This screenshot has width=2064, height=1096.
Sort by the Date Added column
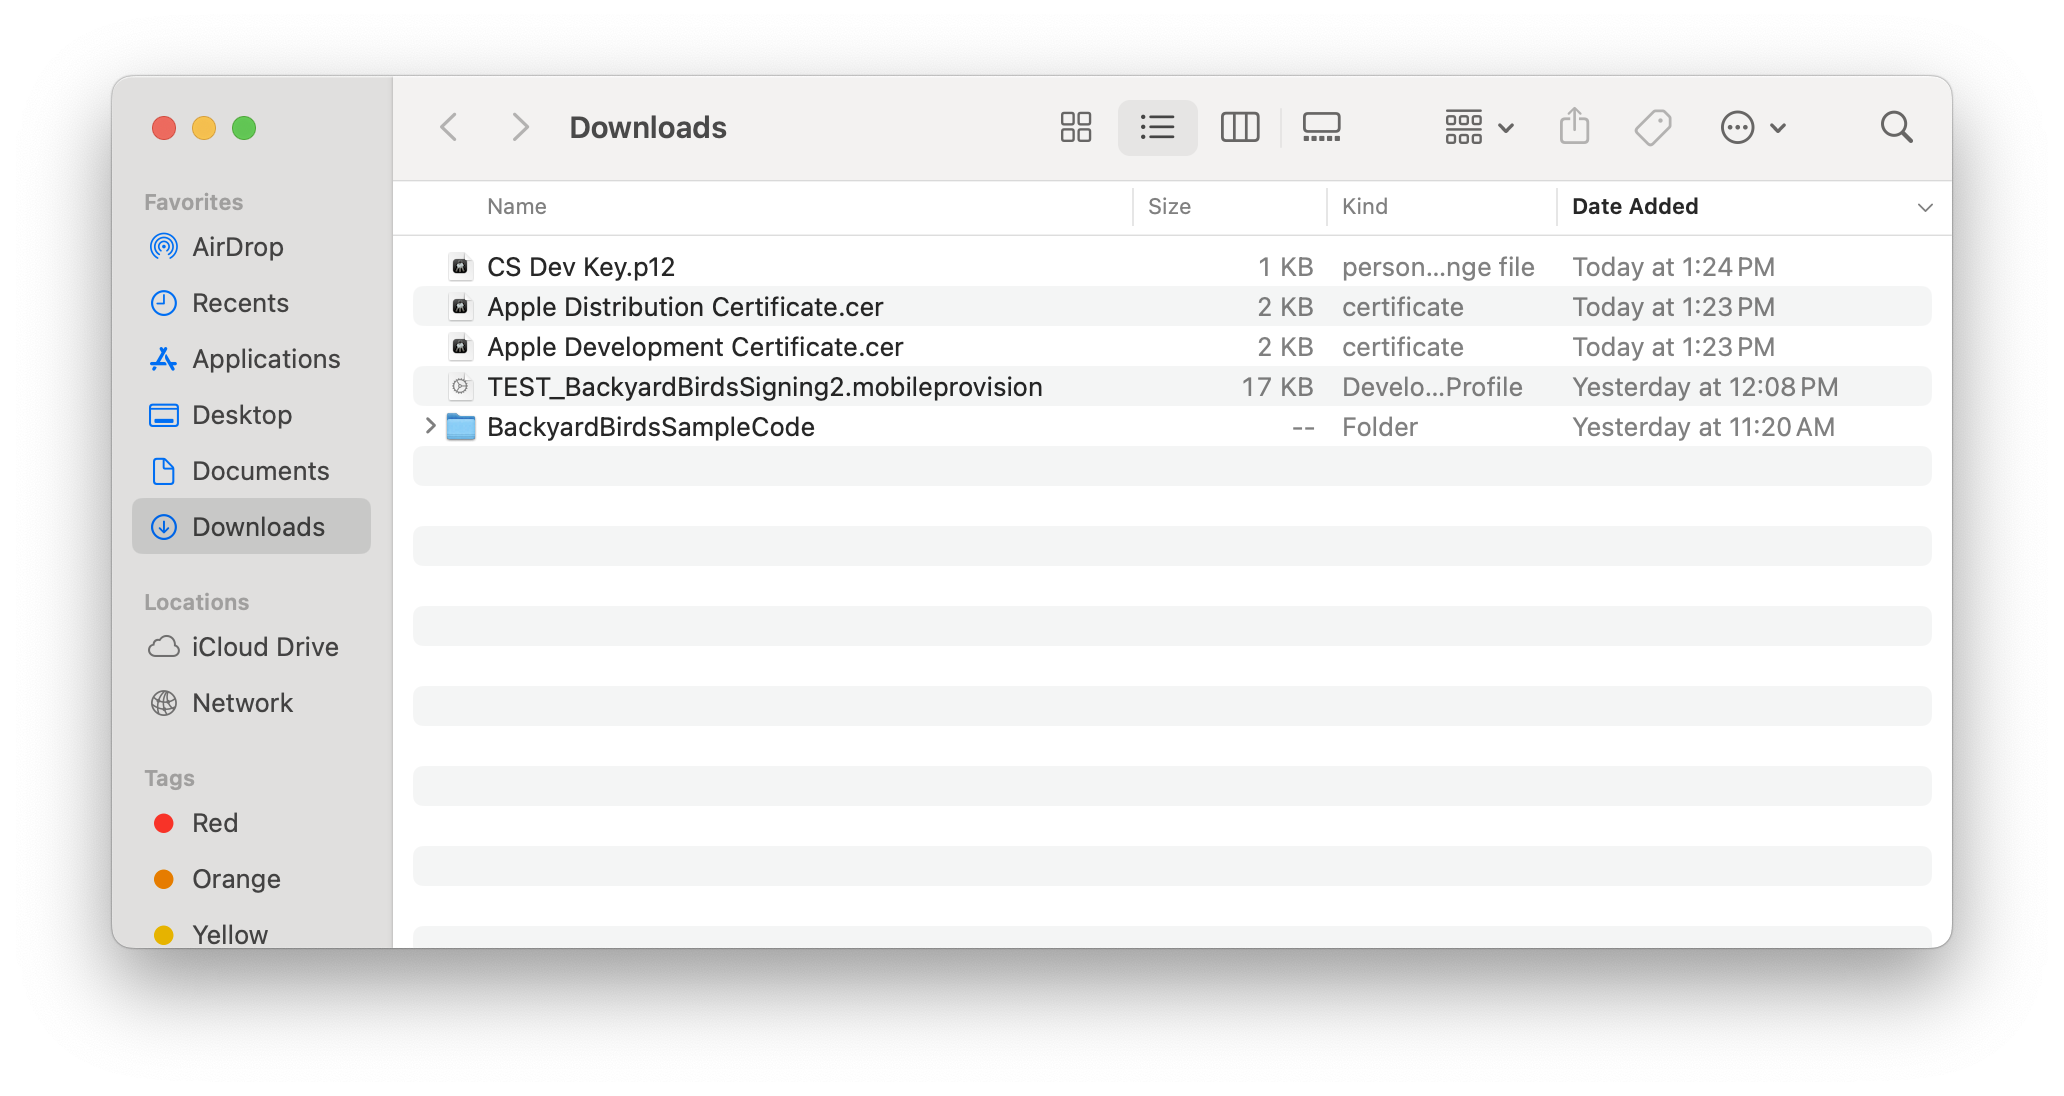pyautogui.click(x=1635, y=206)
